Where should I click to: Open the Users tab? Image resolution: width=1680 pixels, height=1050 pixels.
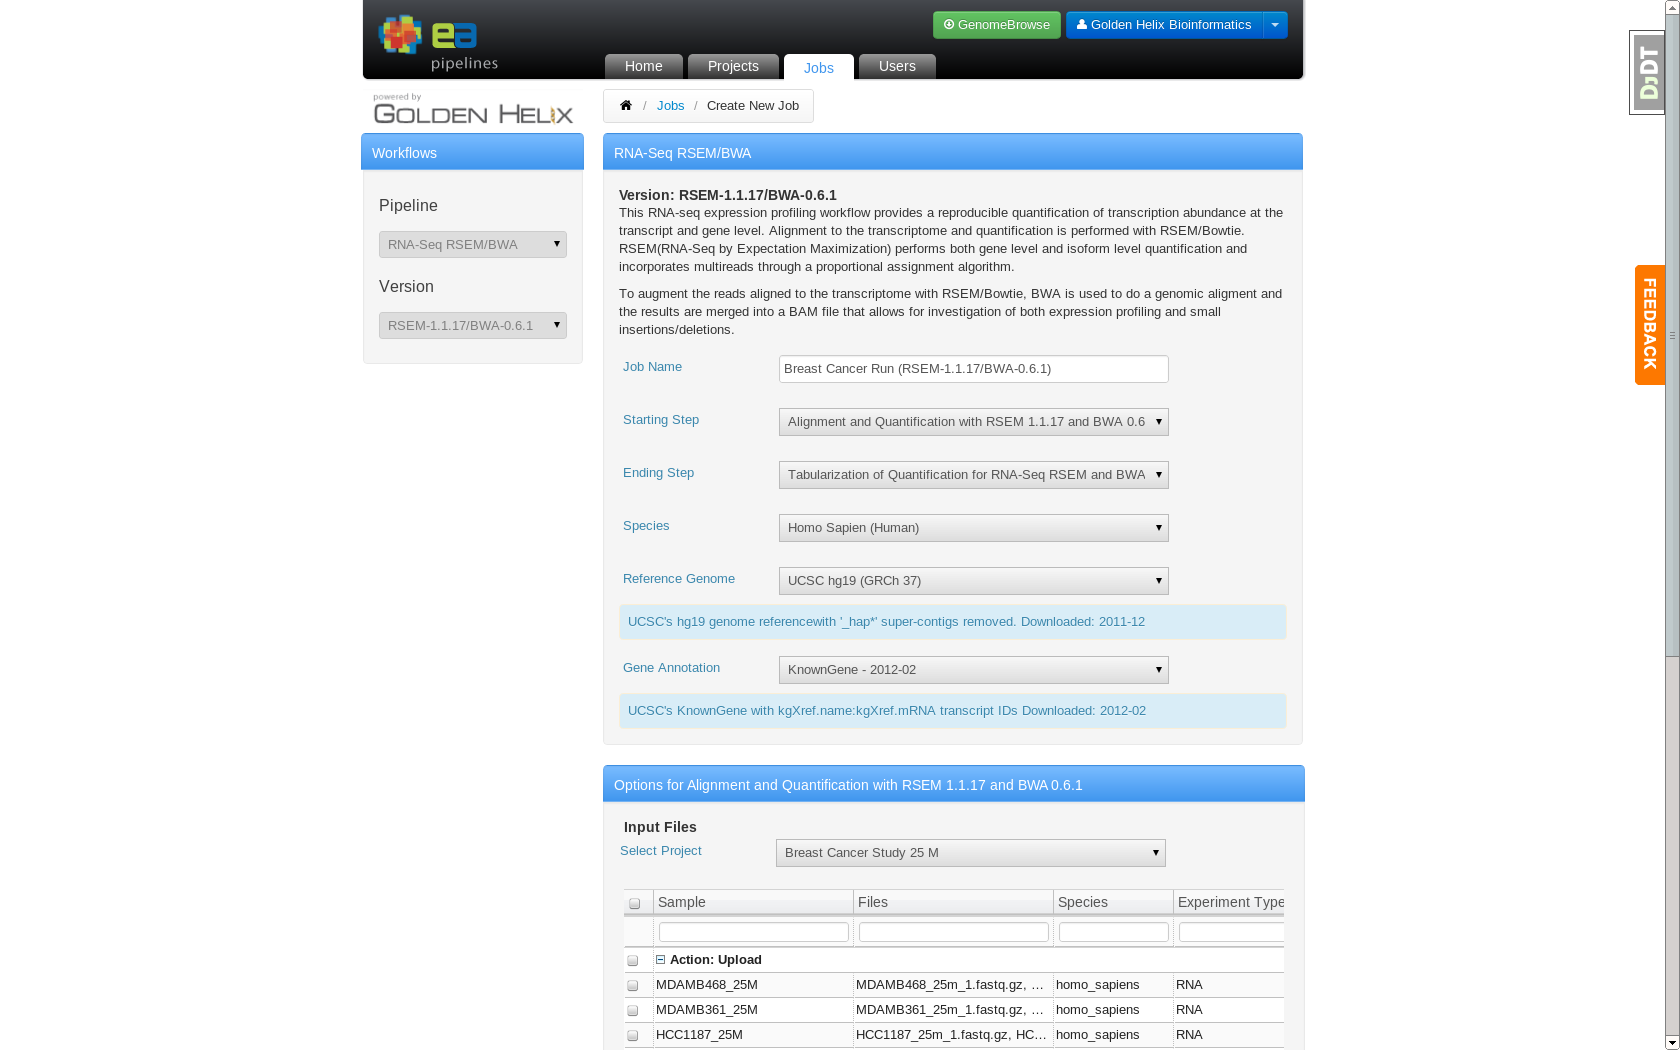(x=897, y=66)
